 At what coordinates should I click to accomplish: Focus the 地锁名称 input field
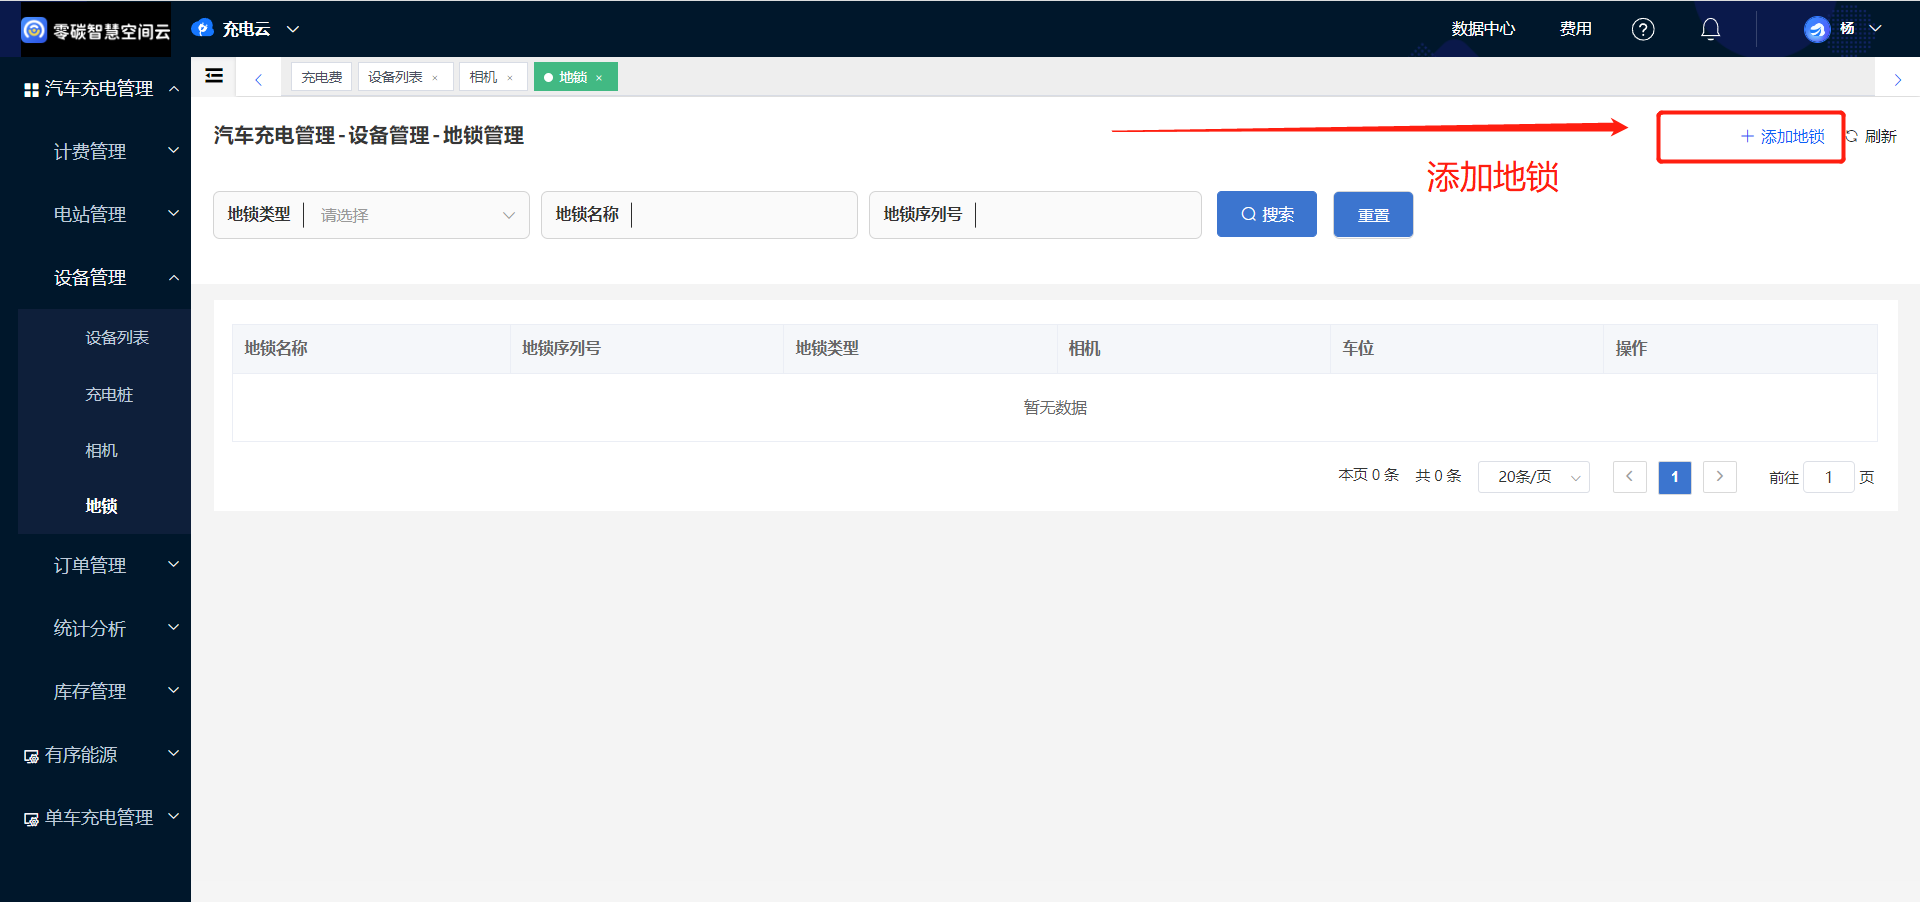[699, 215]
